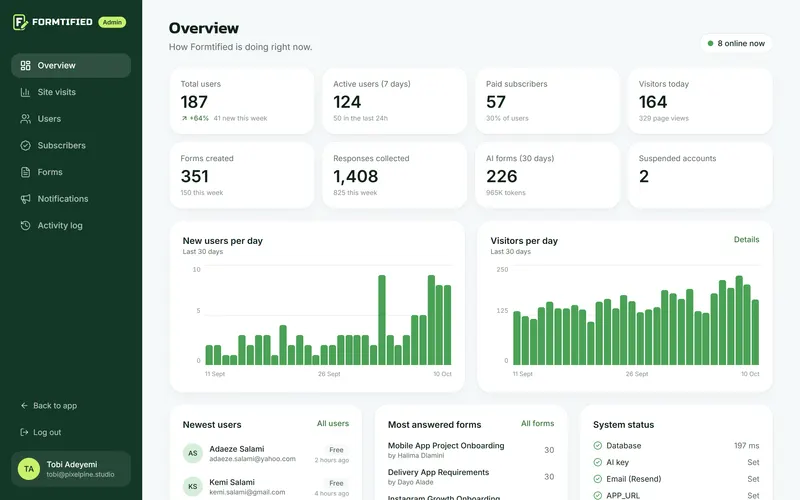
Task: Click the All forms link
Action: 537,423
